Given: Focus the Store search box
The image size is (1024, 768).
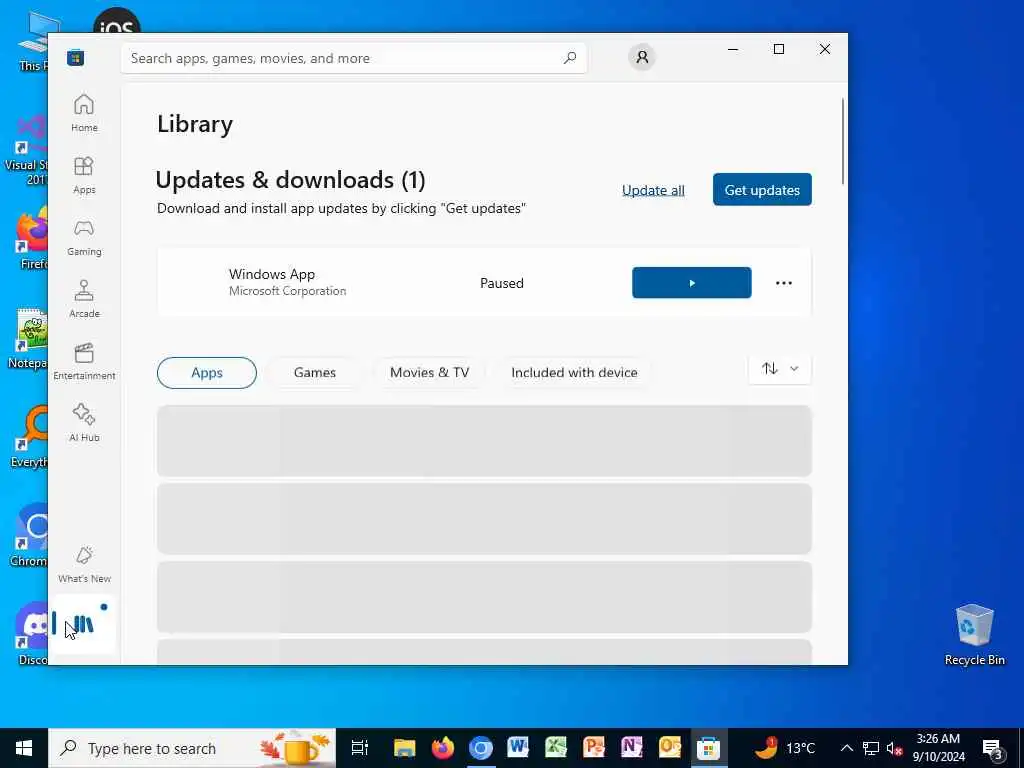Looking at the screenshot, I should coord(353,58).
